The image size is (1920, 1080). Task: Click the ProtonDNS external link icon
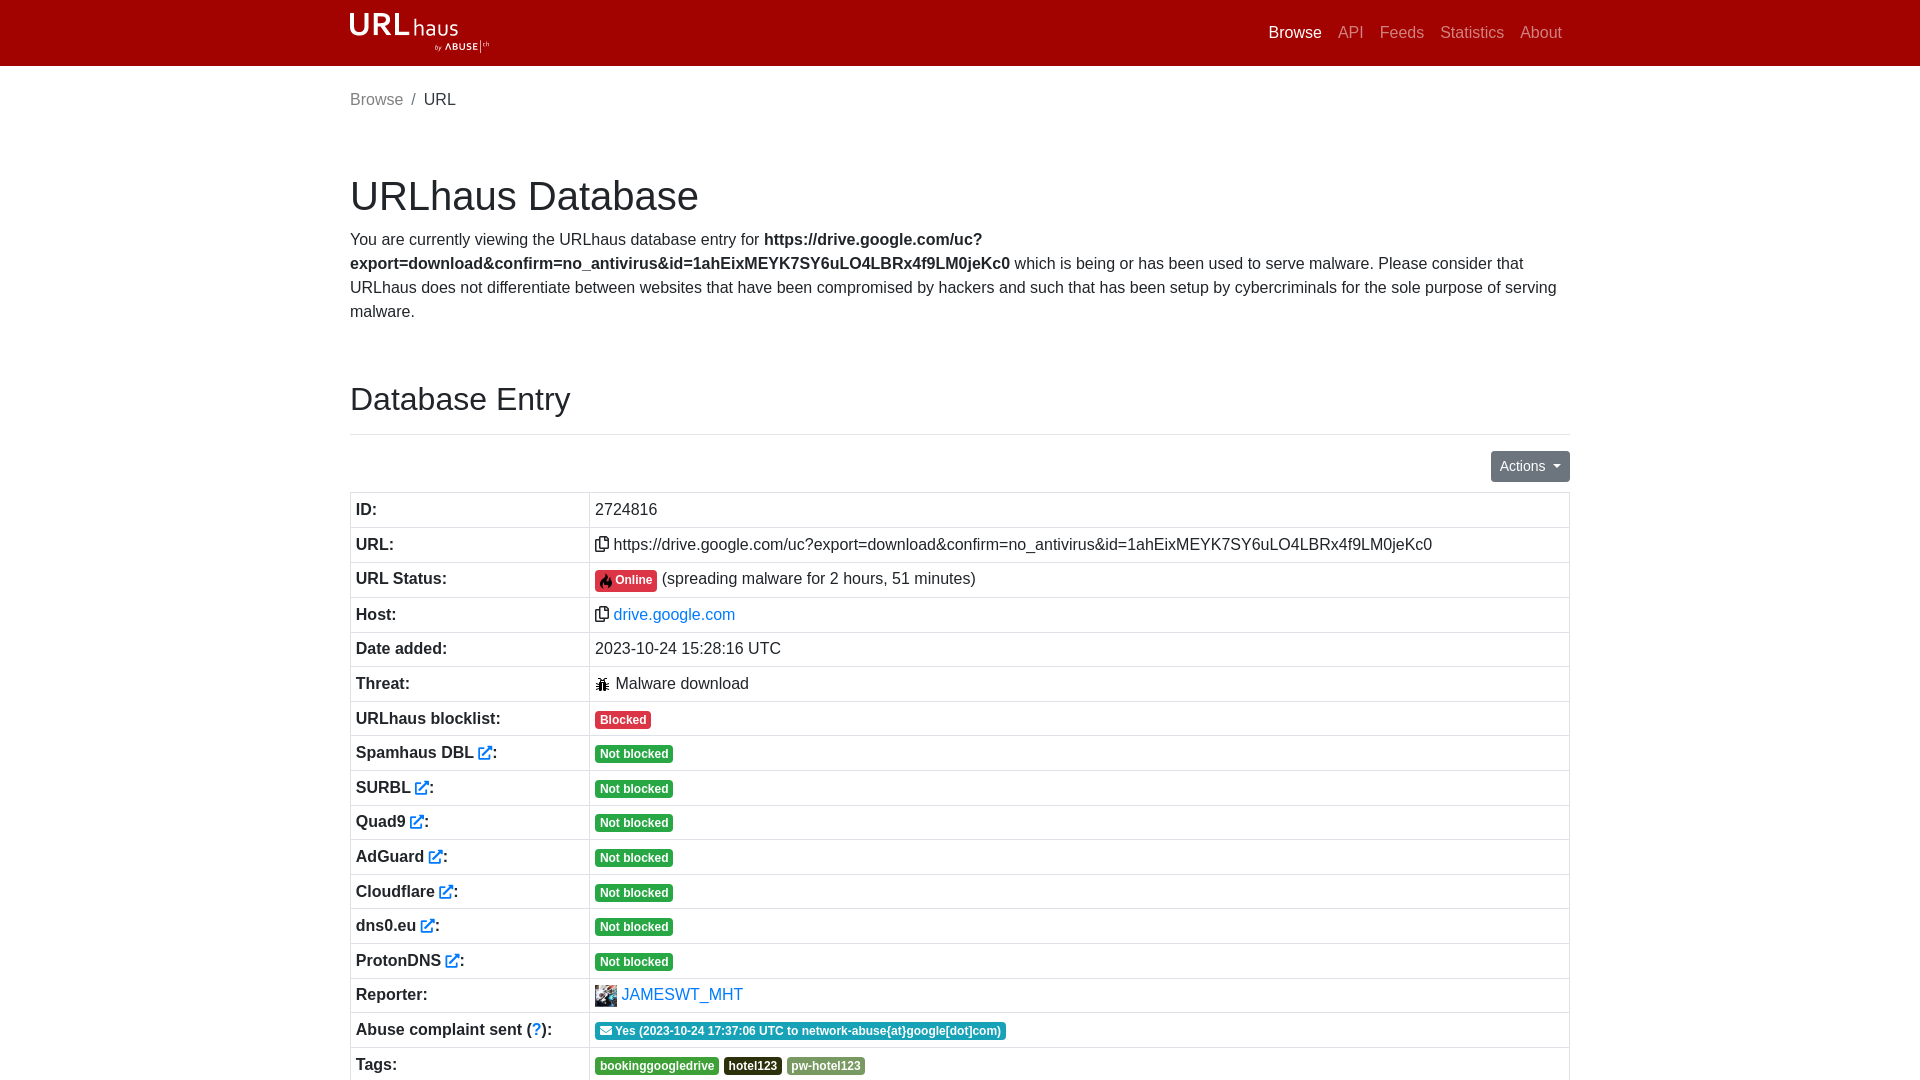click(x=452, y=960)
